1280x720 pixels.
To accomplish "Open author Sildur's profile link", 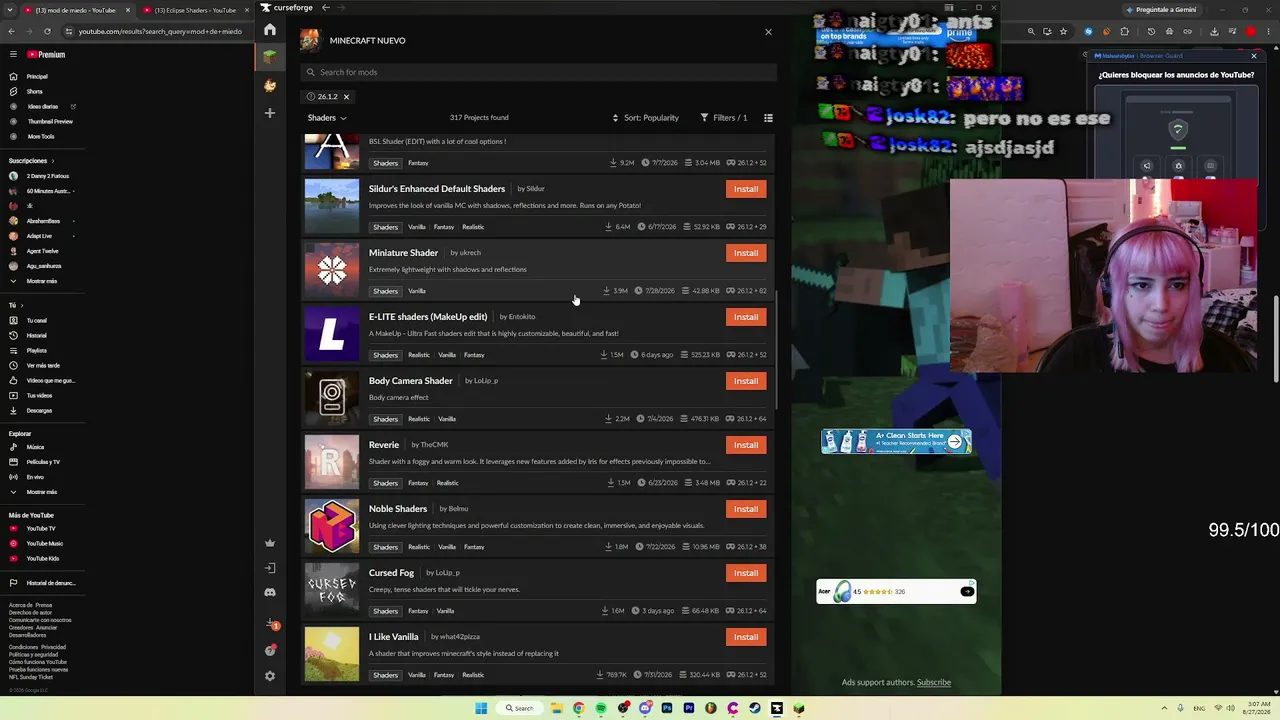I will (x=535, y=189).
